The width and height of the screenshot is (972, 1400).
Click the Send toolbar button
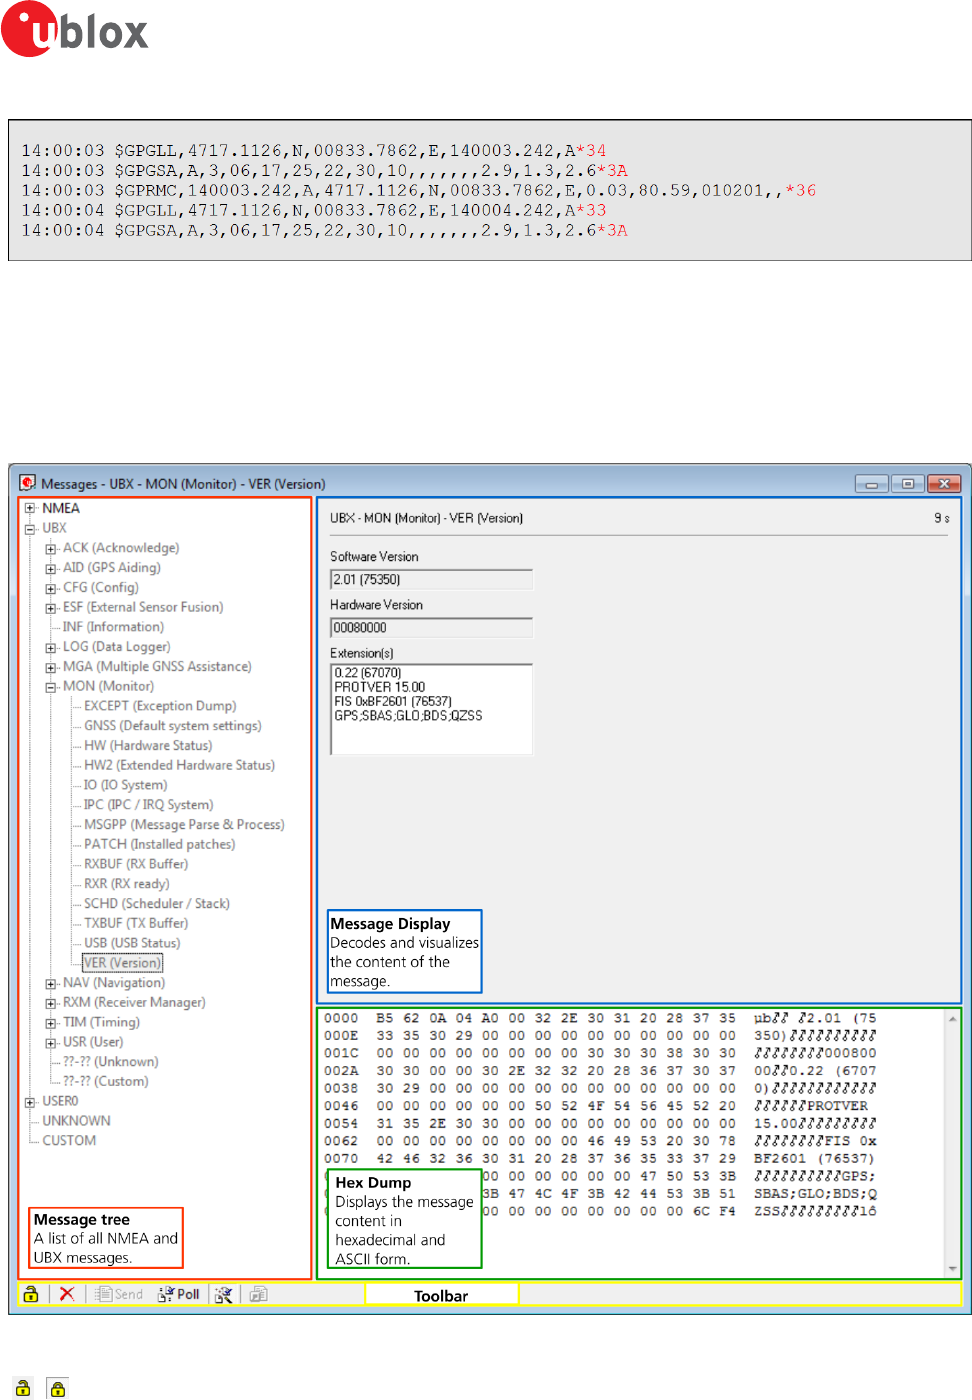click(x=119, y=1294)
